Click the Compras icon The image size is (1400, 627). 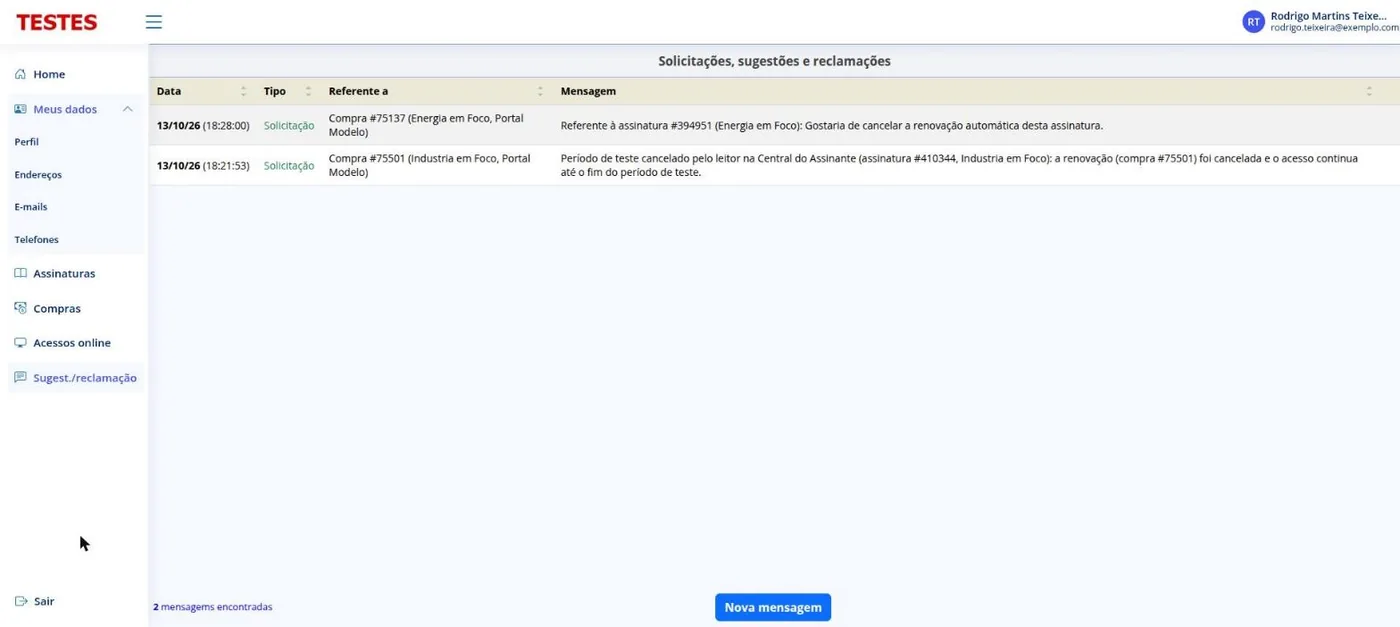tap(20, 308)
